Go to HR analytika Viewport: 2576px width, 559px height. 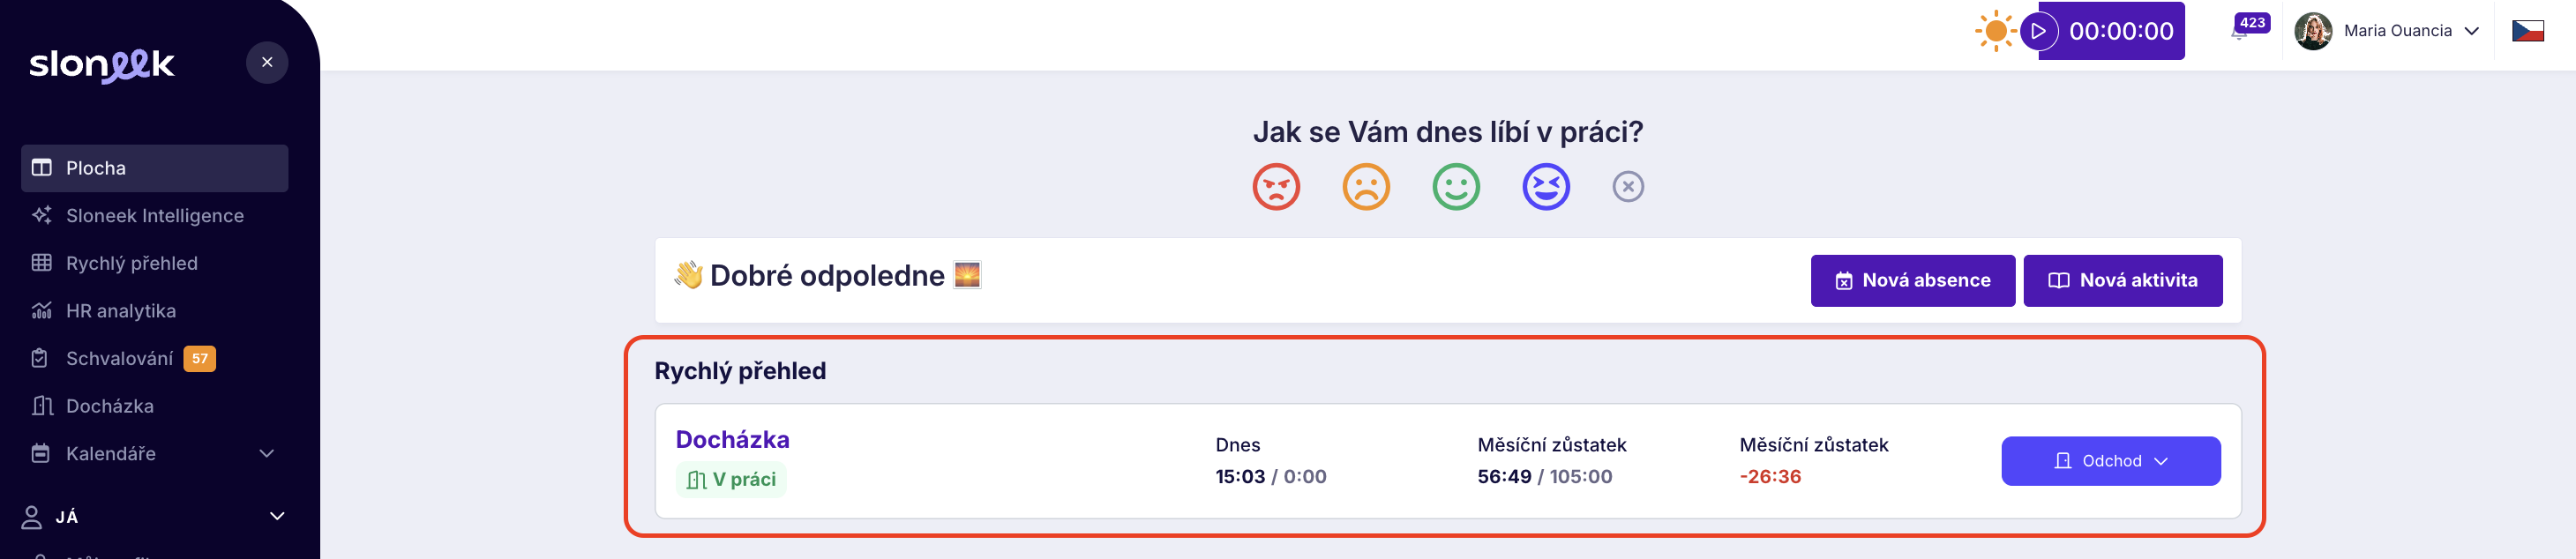tap(120, 311)
